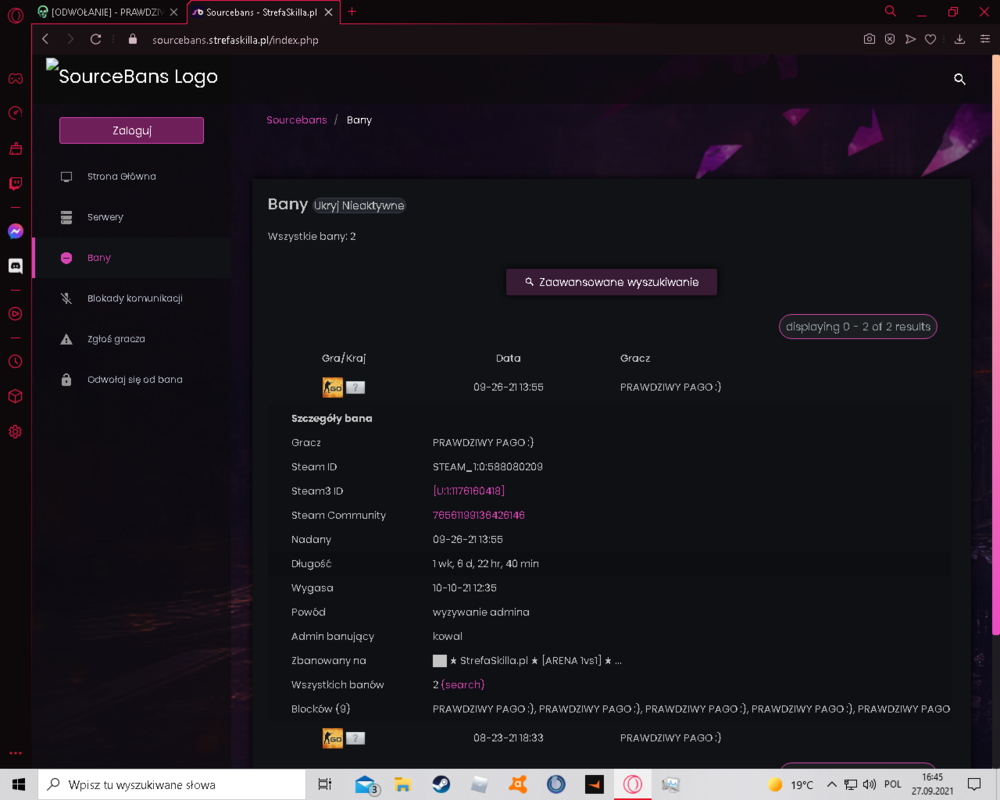The height and width of the screenshot is (800, 1000).
Task: Open the Steam Community profile ID link
Action: [479, 515]
